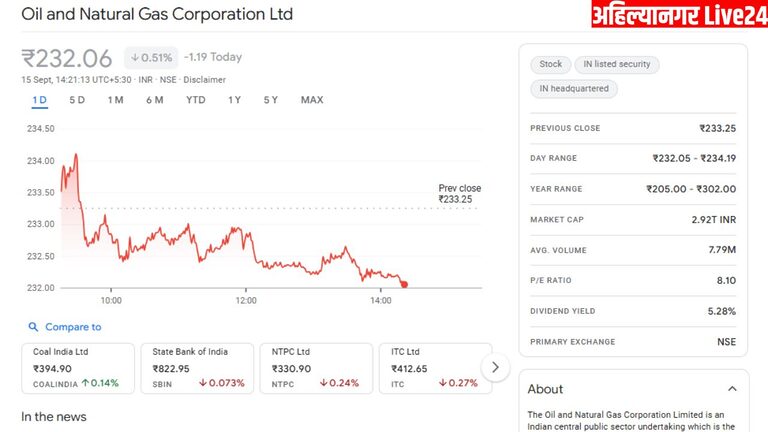Select the 1D time range tab
The height and width of the screenshot is (432, 768).
coord(40,100)
